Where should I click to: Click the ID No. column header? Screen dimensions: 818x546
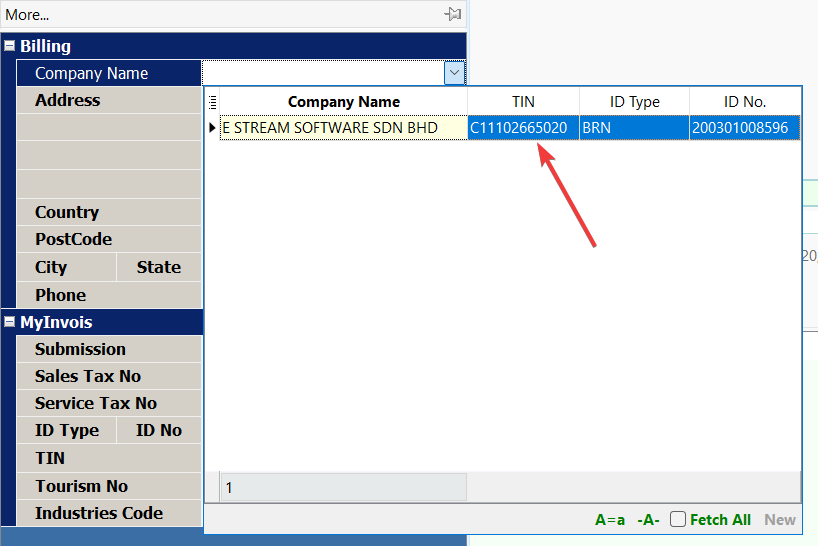[x=744, y=102]
